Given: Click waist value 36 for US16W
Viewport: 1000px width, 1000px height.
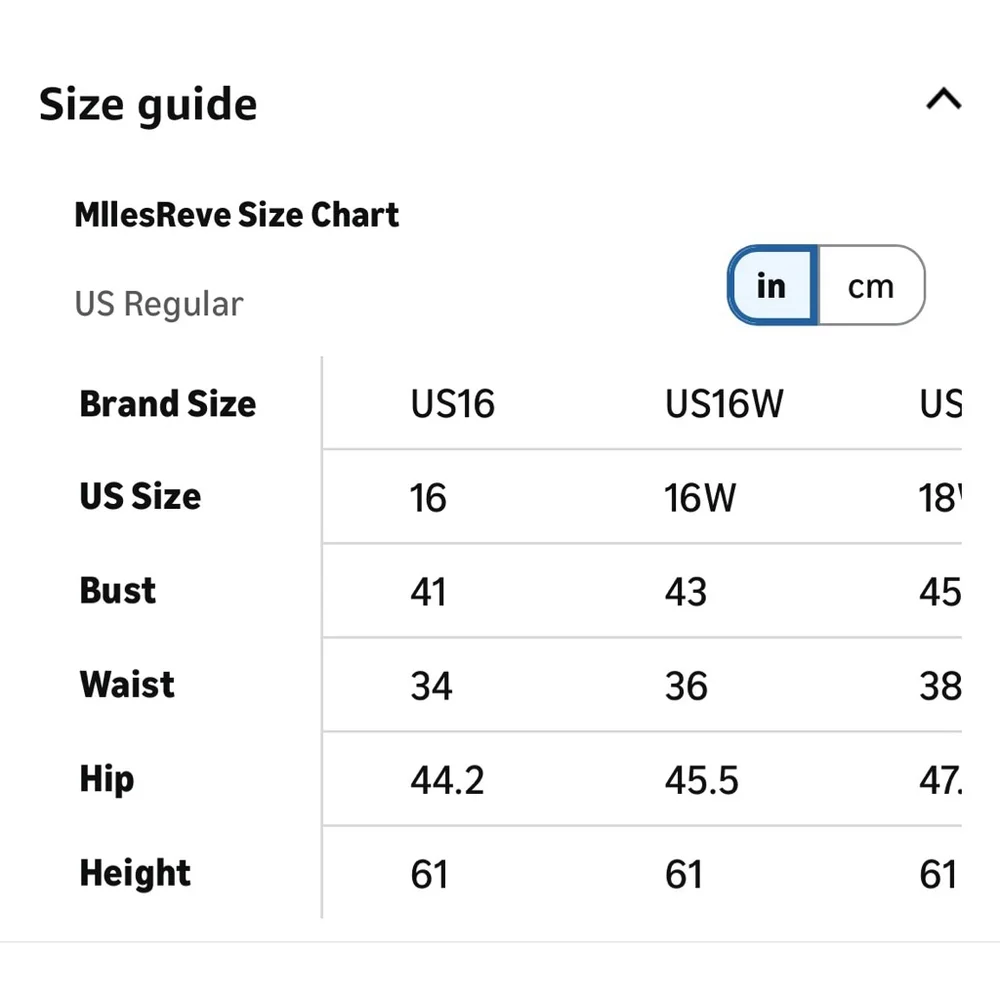Looking at the screenshot, I should [x=686, y=686].
